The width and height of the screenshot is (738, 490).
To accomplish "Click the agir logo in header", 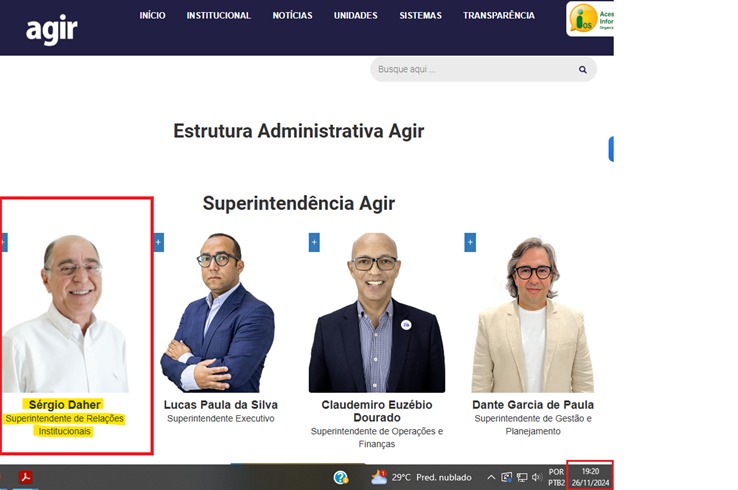I will click(x=51, y=29).
